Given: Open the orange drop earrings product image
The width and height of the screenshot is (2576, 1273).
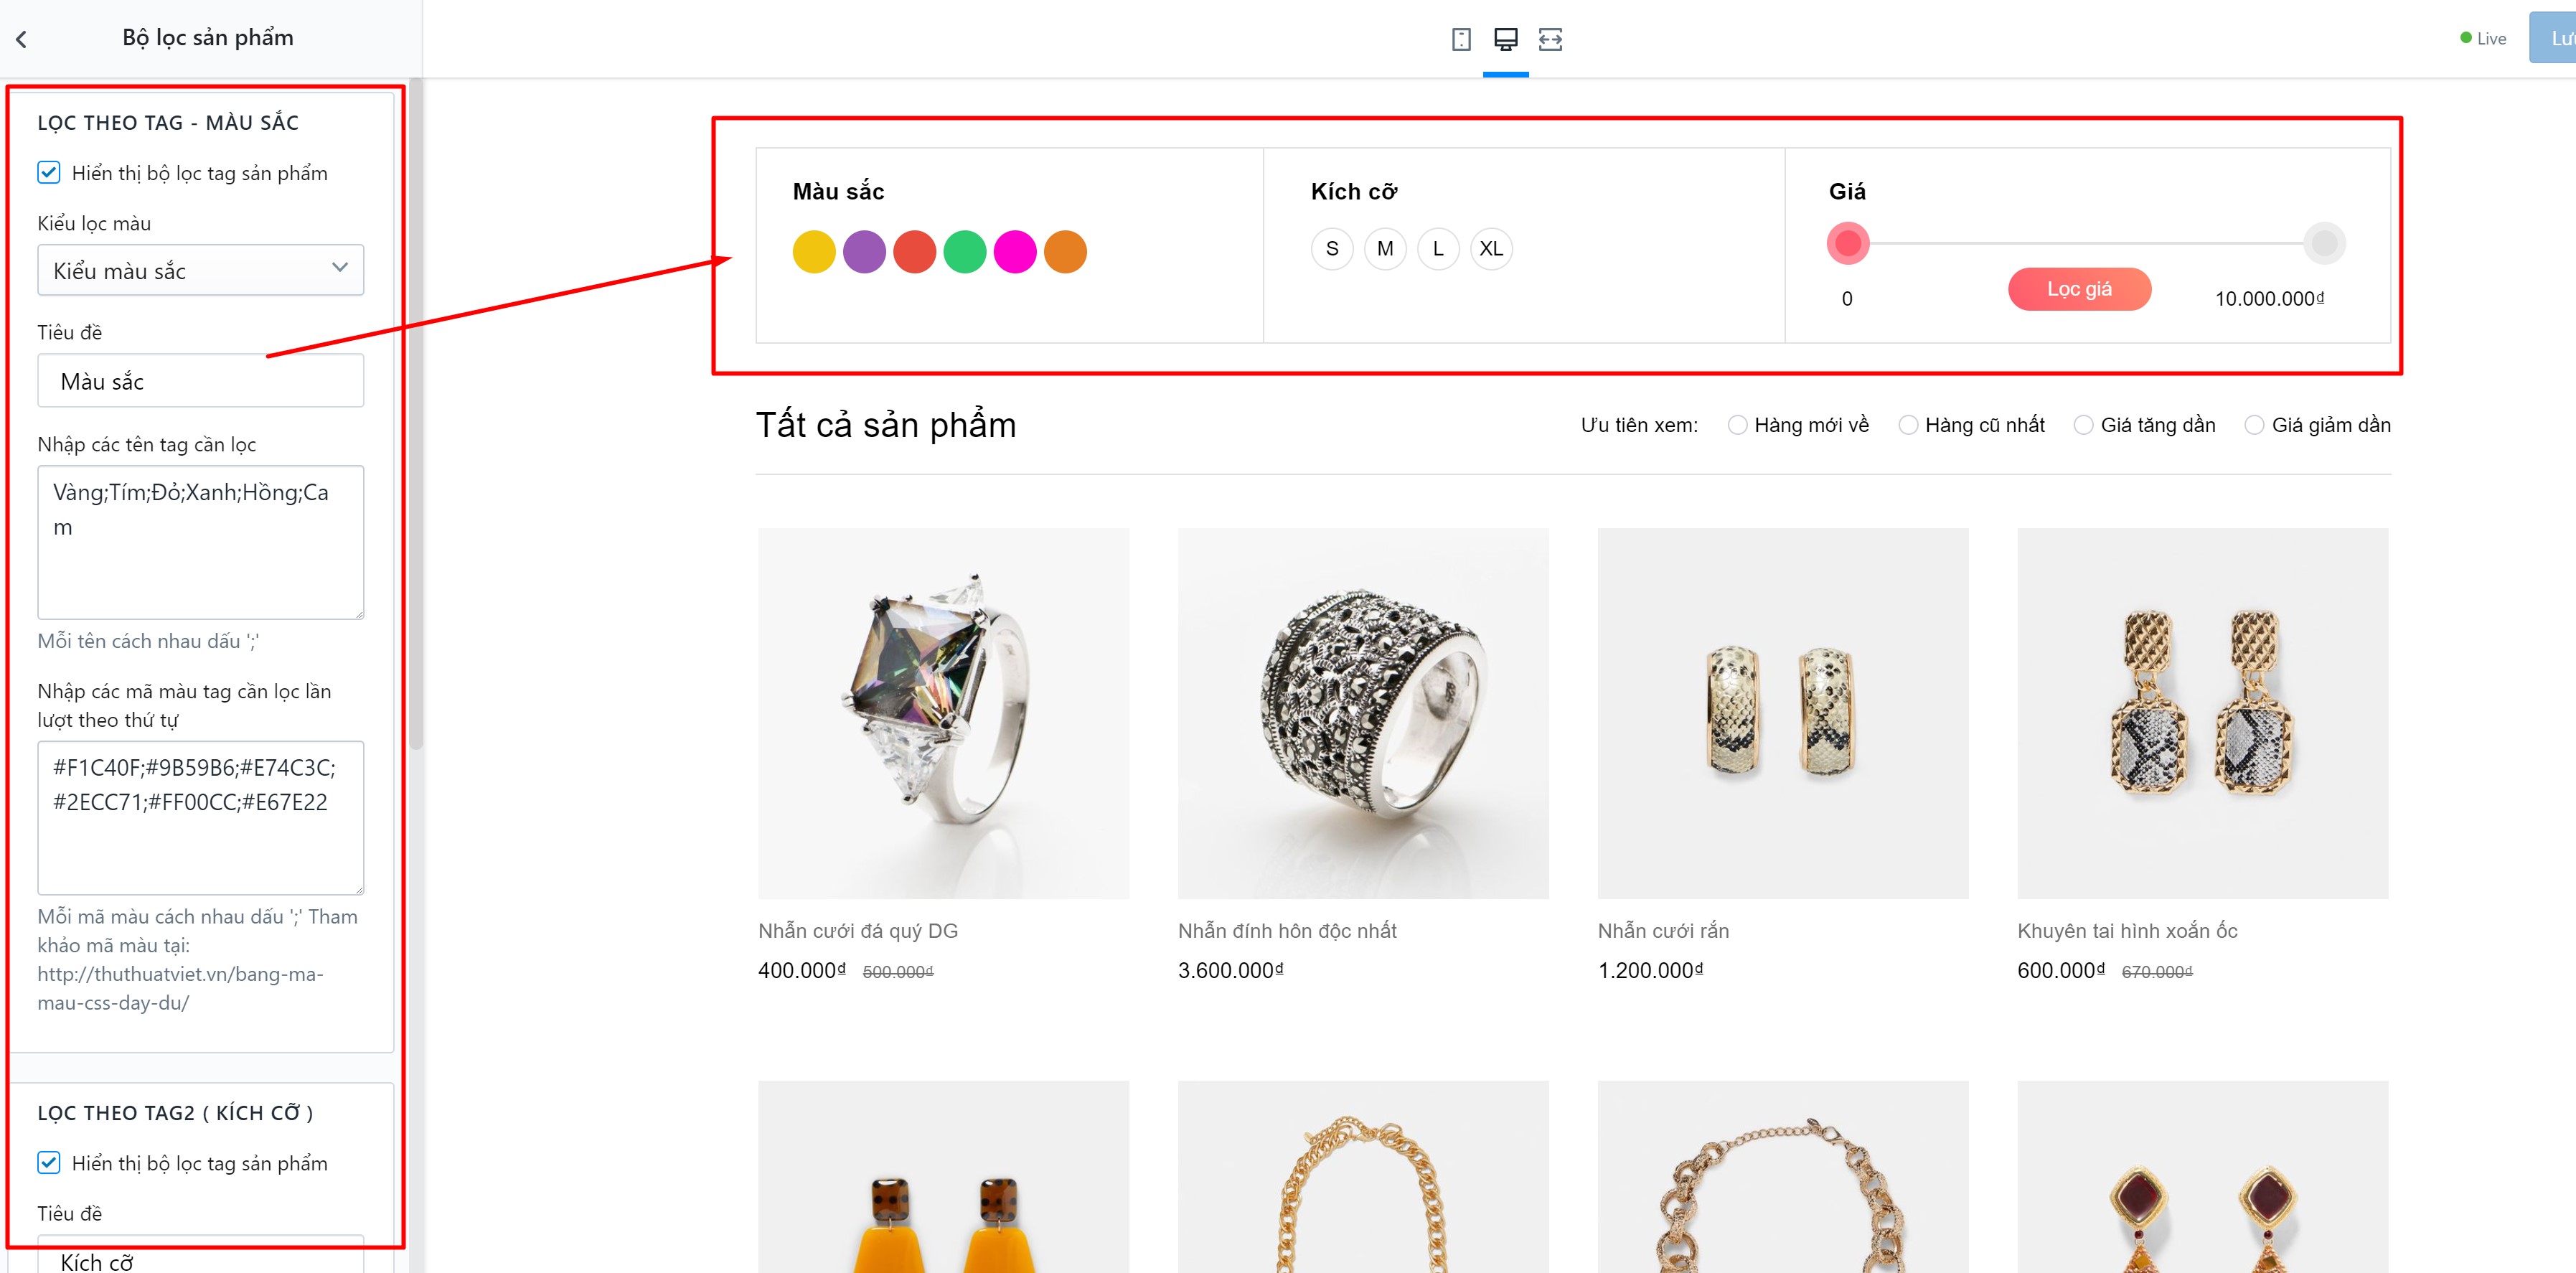Looking at the screenshot, I should tap(943, 1176).
